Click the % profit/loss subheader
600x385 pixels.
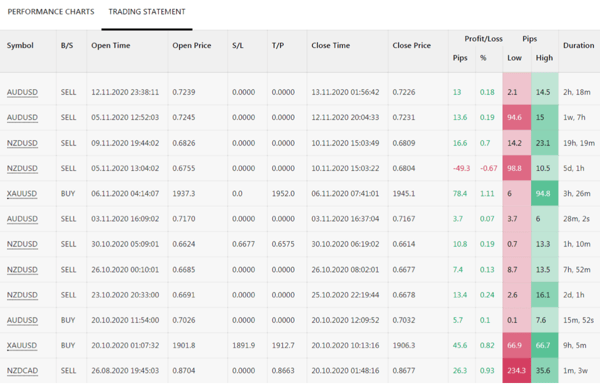click(483, 58)
